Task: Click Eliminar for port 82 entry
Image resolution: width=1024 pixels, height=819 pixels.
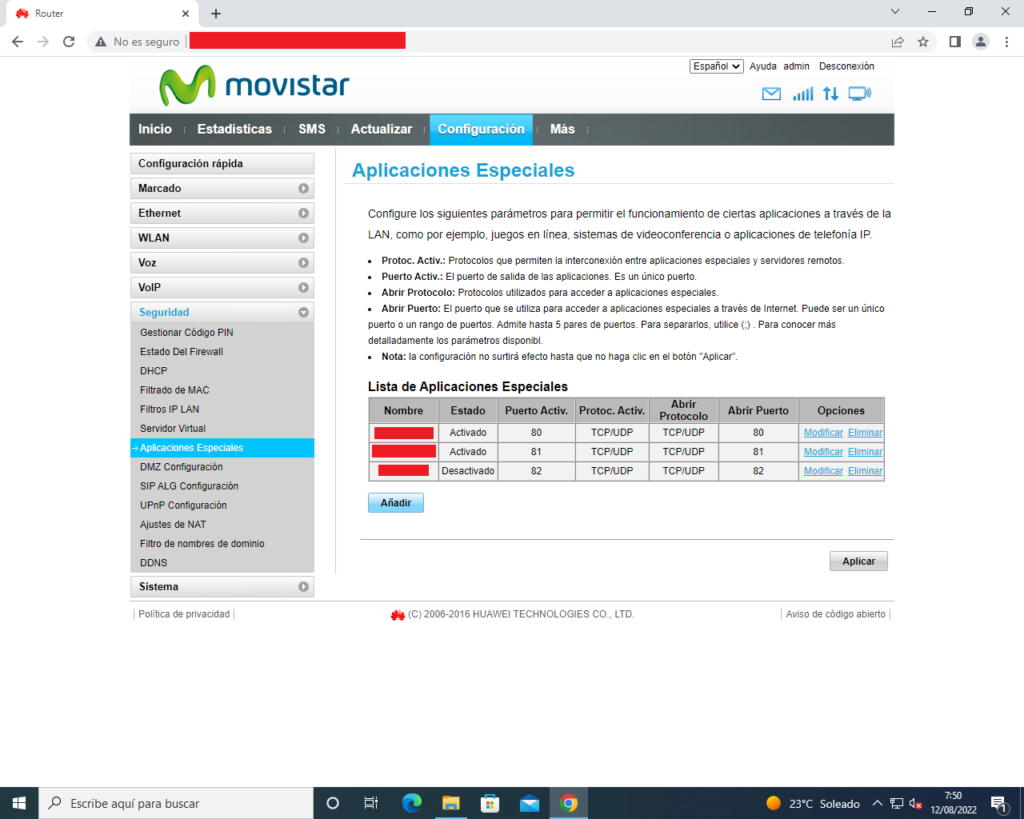Action: click(x=865, y=471)
